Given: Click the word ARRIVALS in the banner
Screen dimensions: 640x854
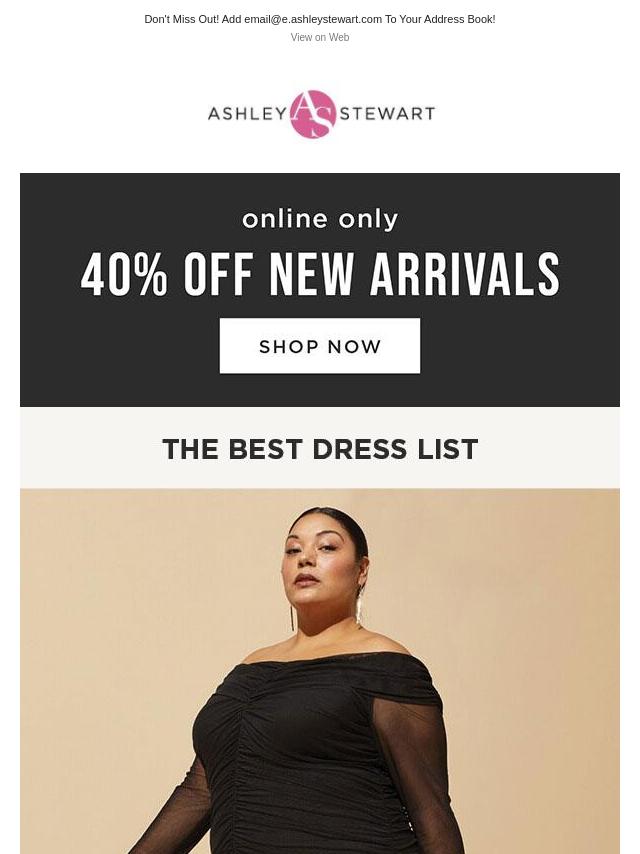Looking at the screenshot, I should pos(465,274).
